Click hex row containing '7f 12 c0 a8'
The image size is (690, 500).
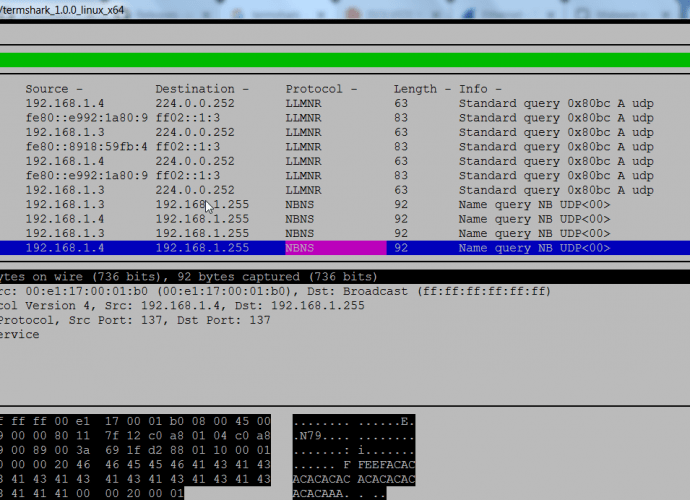point(135,436)
